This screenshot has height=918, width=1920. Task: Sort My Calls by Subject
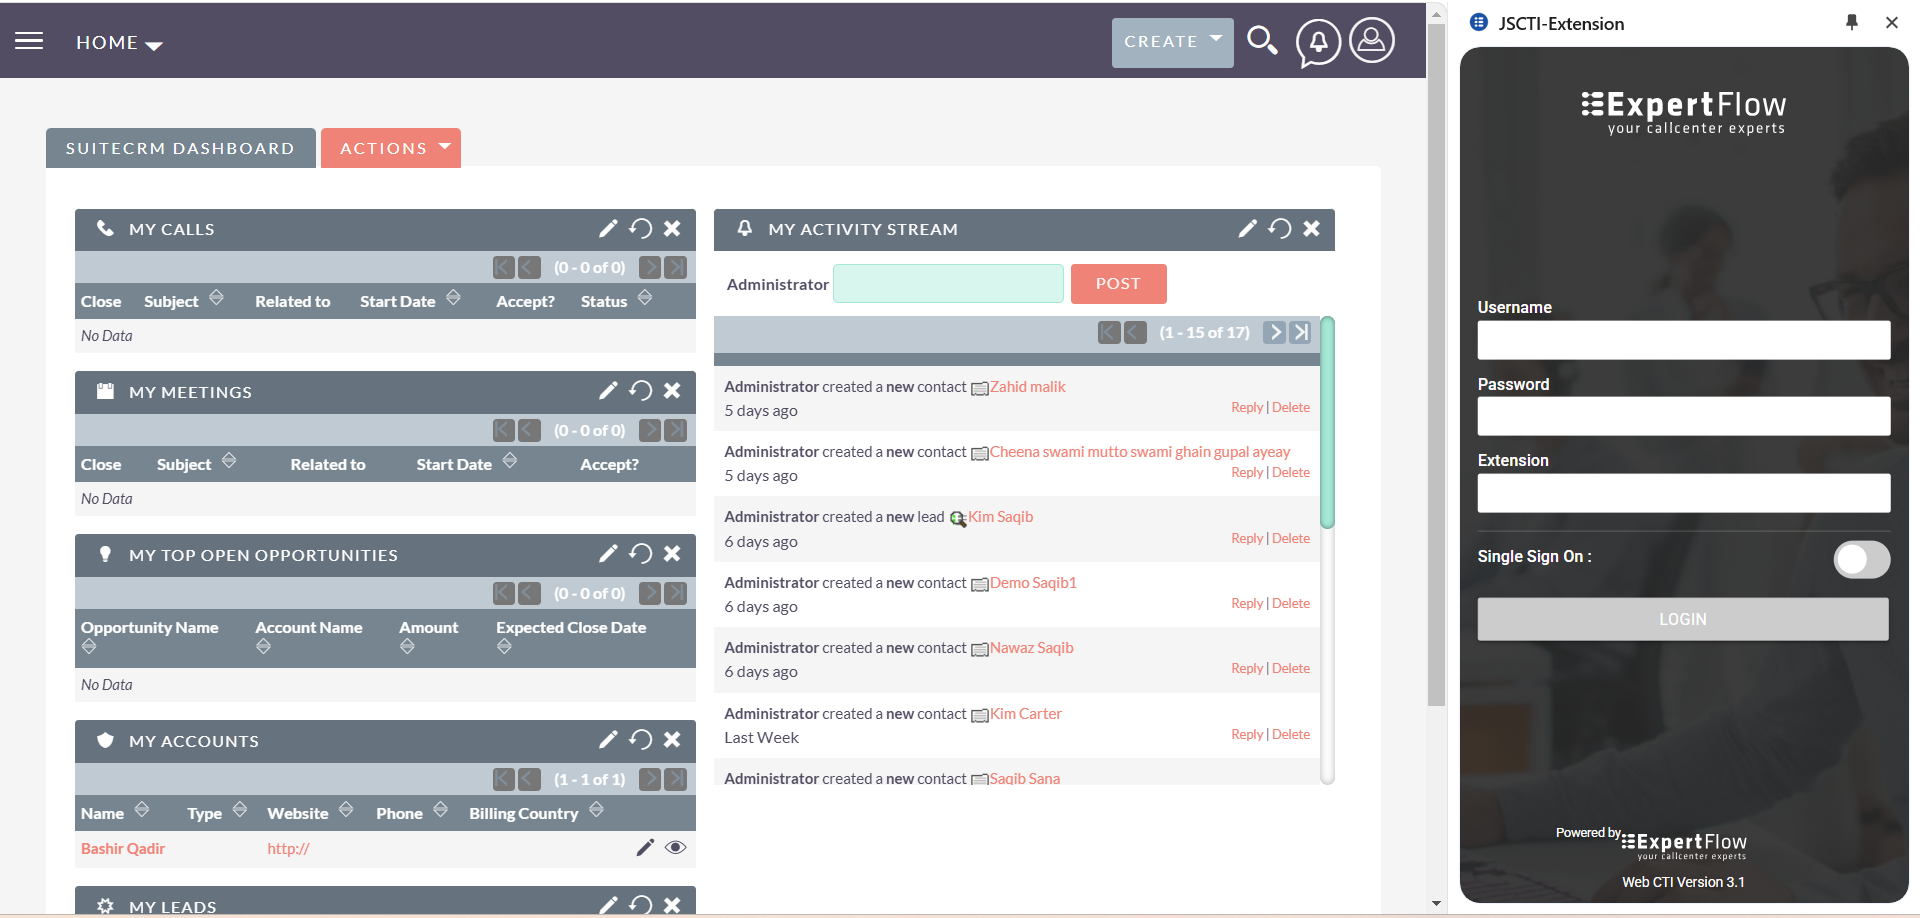pyautogui.click(x=216, y=299)
